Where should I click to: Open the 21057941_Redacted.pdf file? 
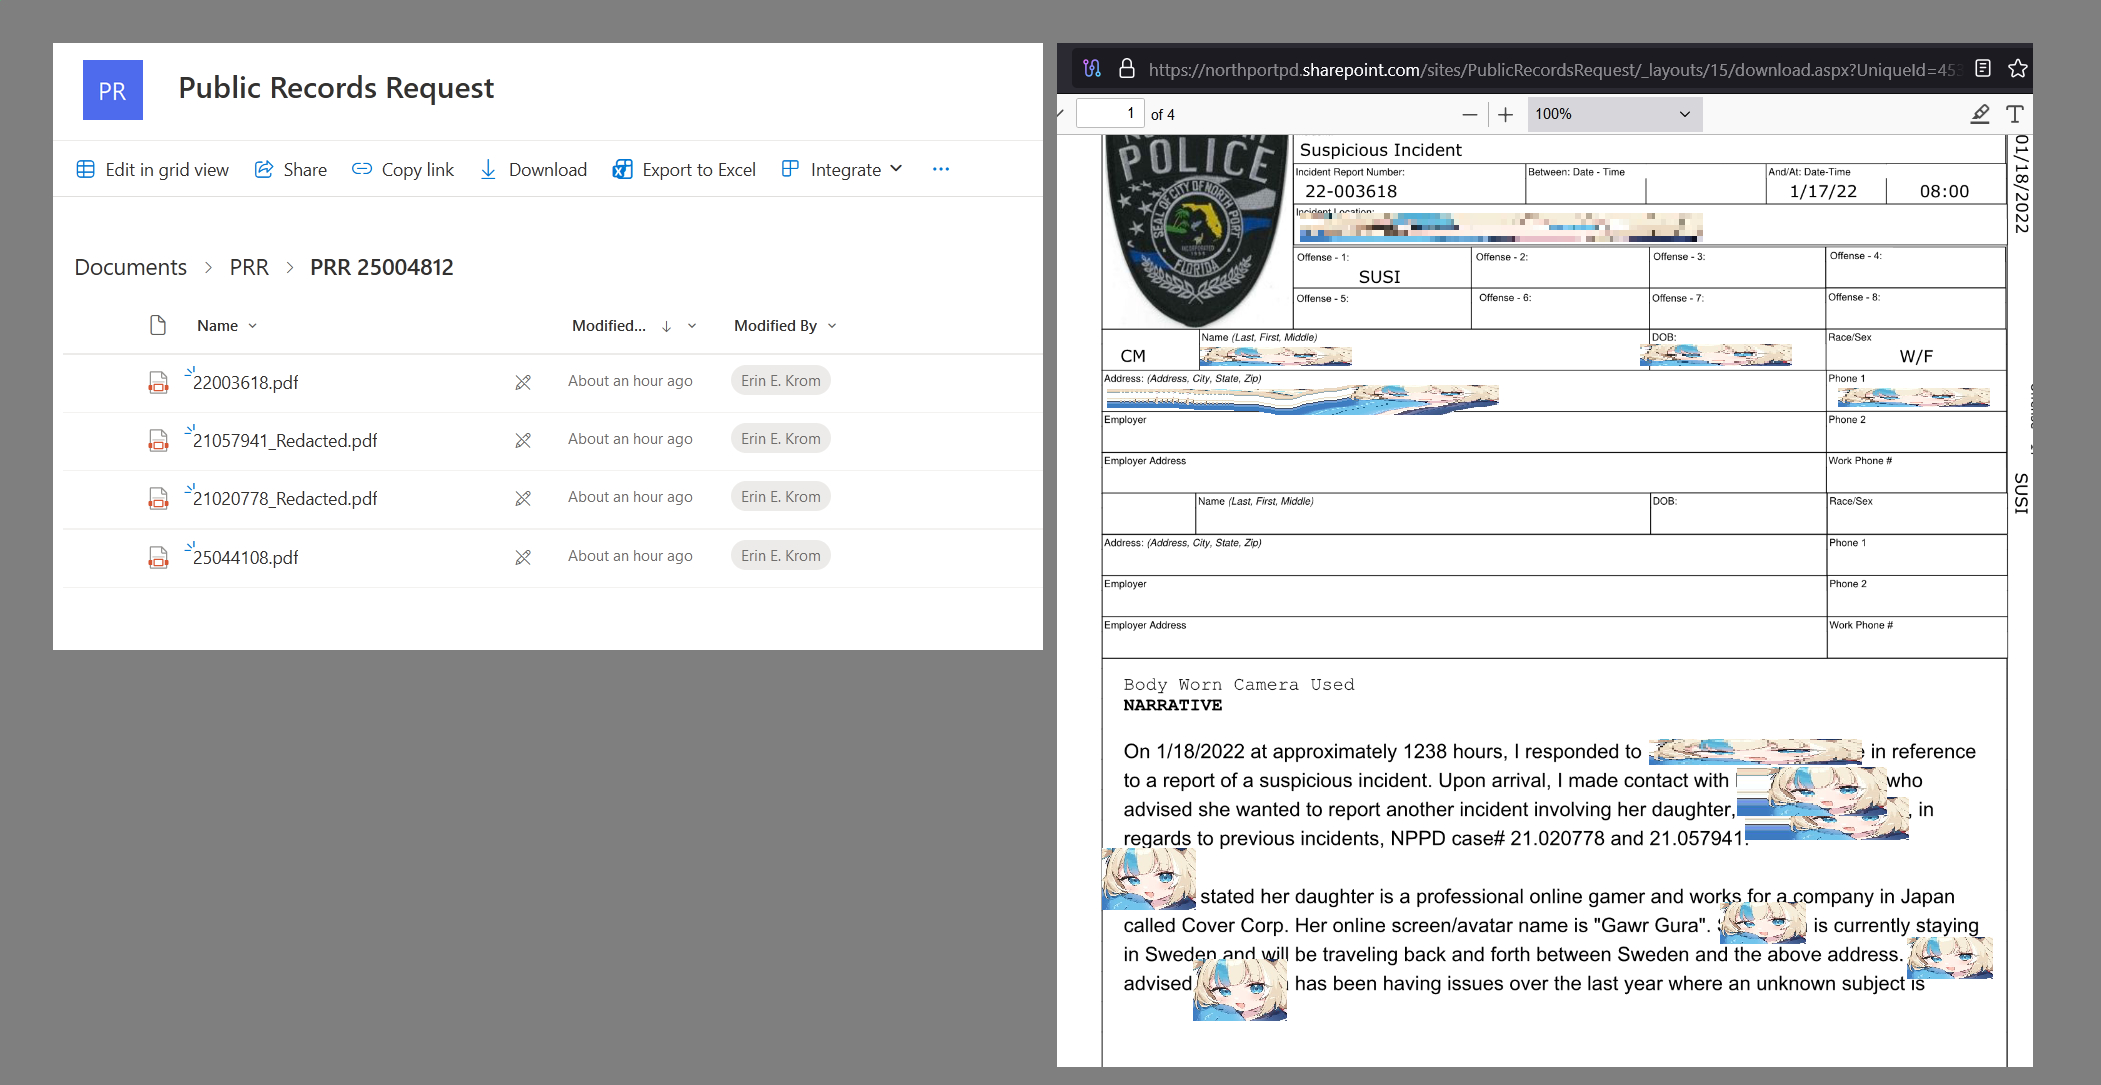pyautogui.click(x=285, y=441)
